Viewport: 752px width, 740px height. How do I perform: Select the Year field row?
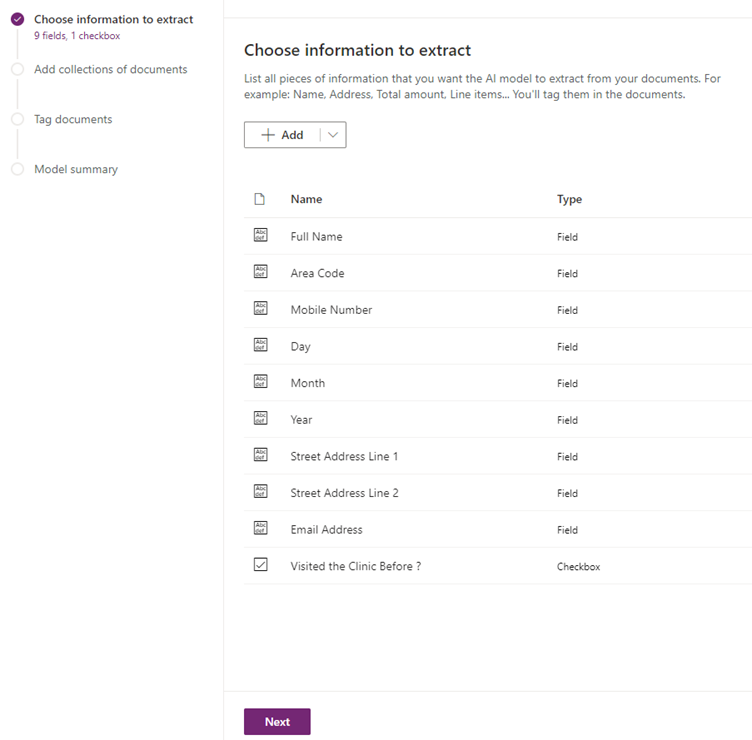tap(301, 420)
